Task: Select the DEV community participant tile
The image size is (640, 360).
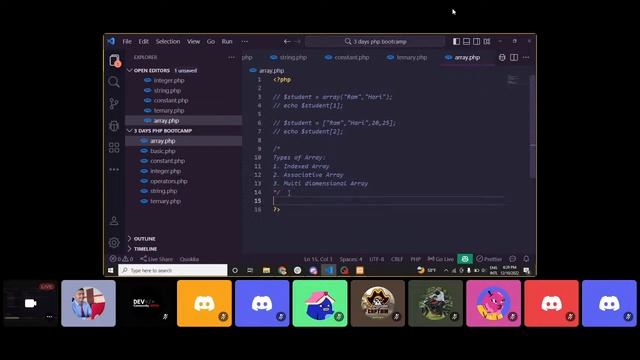Action: pos(147,304)
